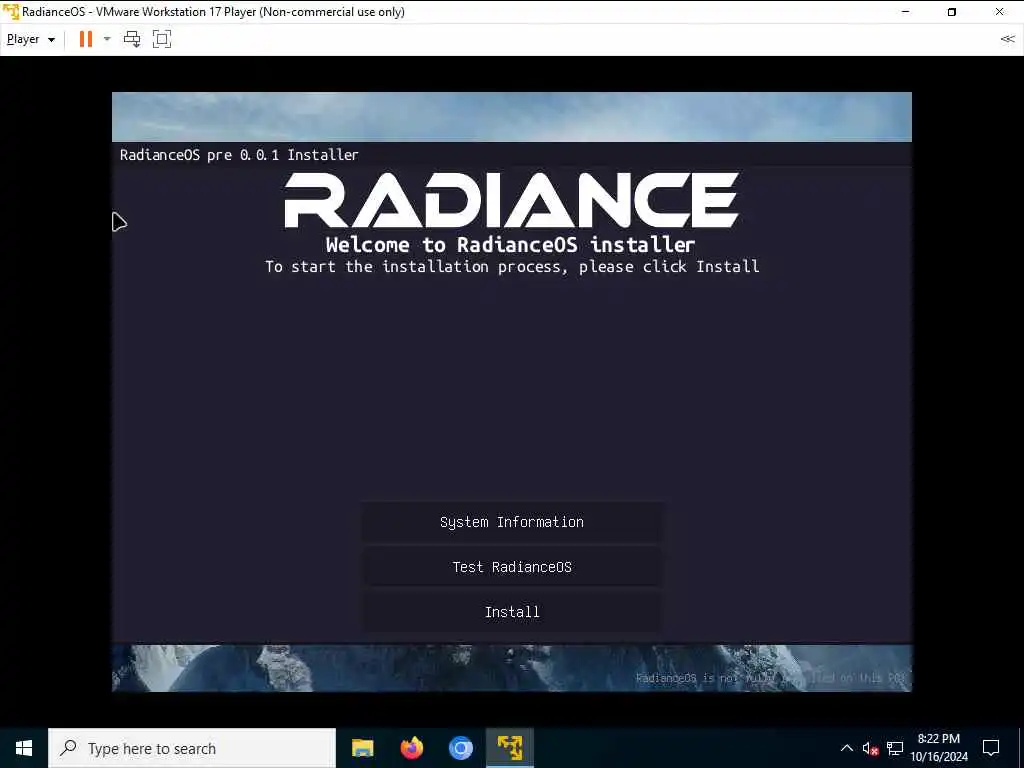Click the VMware app icon in title bar
1024x768 pixels.
(10, 12)
